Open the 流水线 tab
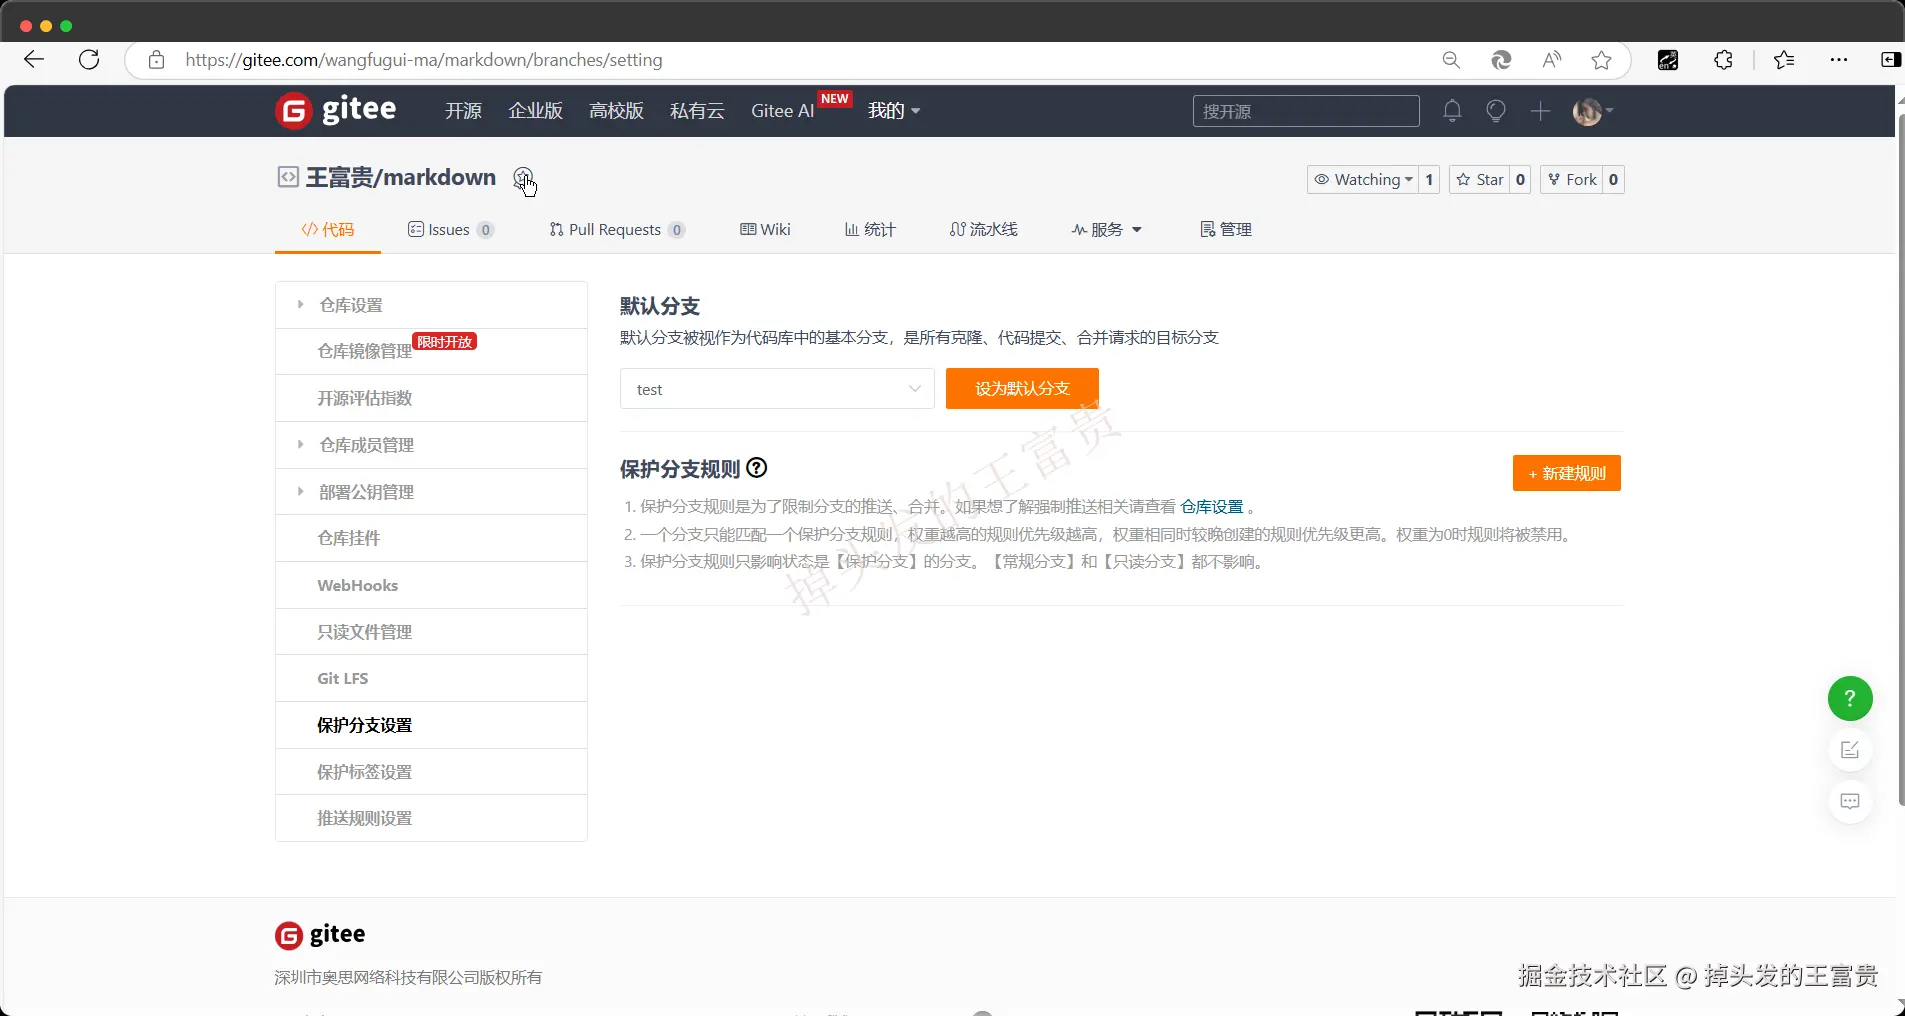The width and height of the screenshot is (1905, 1016). 984,230
